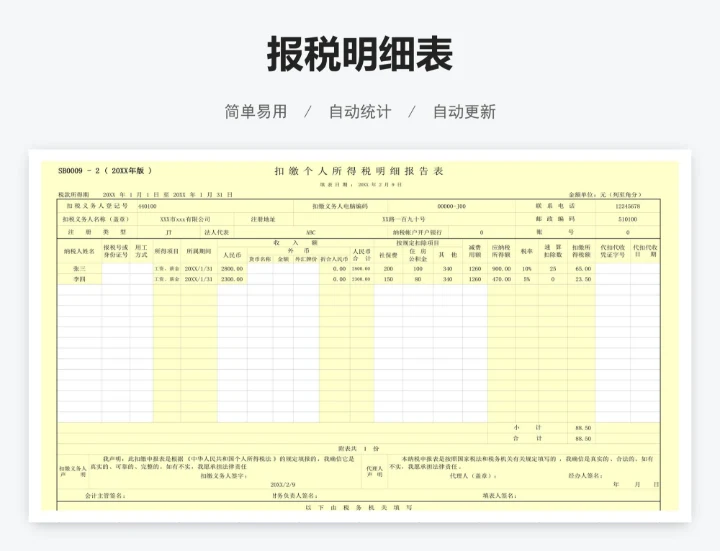
Task: Select the 附表共 1 份 row
Action: coord(359,449)
